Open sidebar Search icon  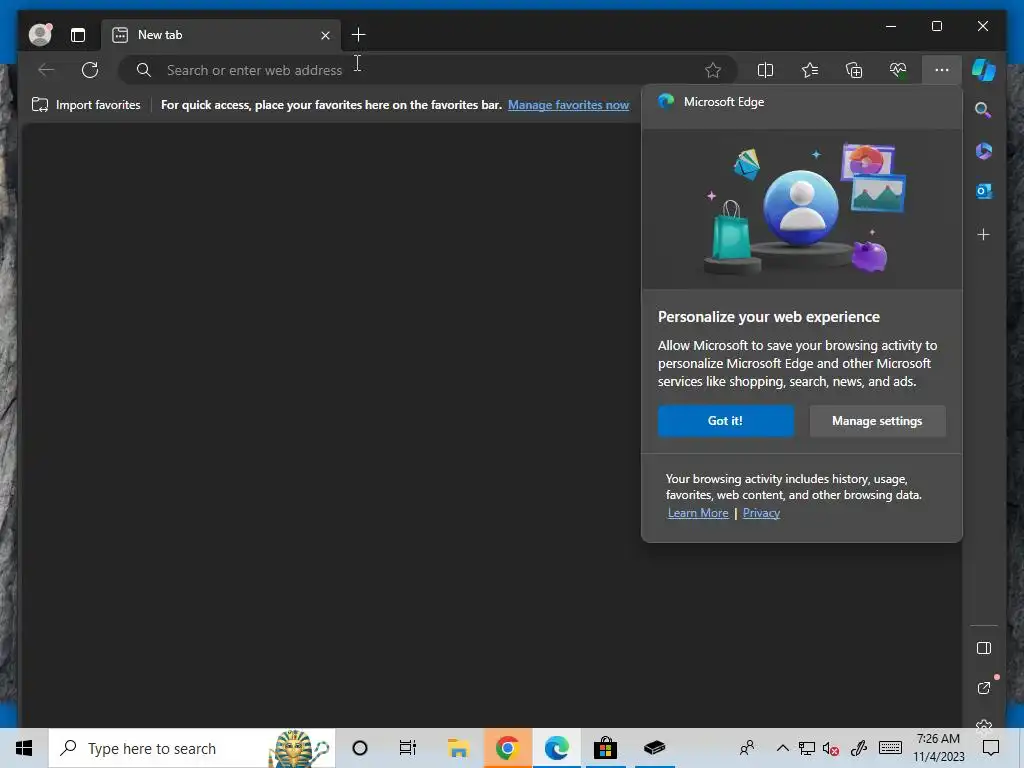click(x=984, y=110)
